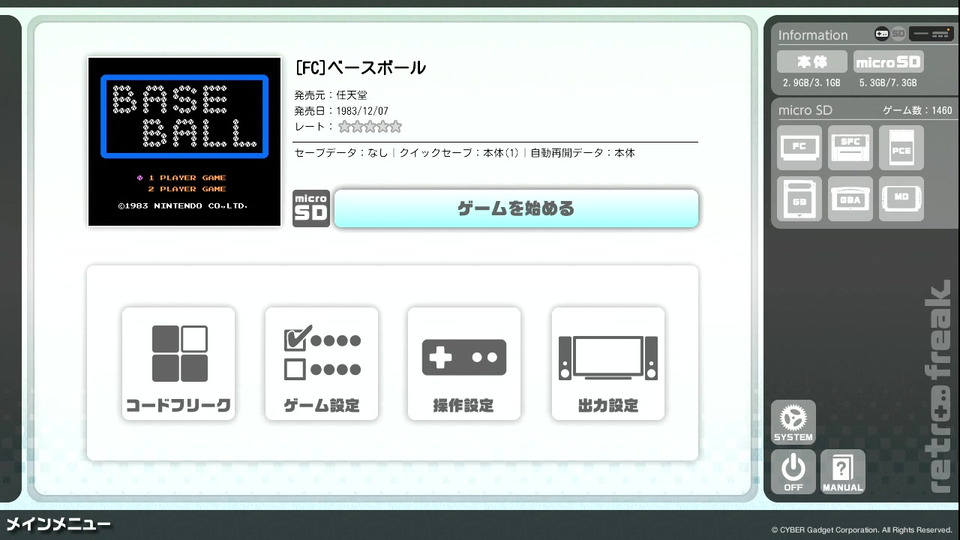The width and height of the screenshot is (960, 540).
Task: Start the game with ゲームを始める button
Action: tap(516, 209)
